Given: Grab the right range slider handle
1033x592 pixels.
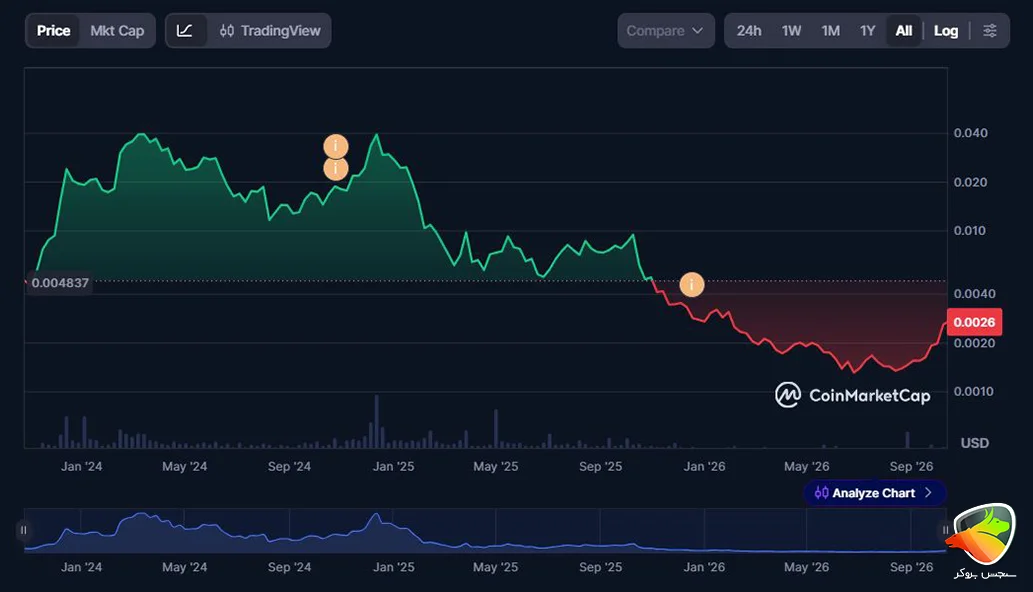Looking at the screenshot, I should point(945,530).
